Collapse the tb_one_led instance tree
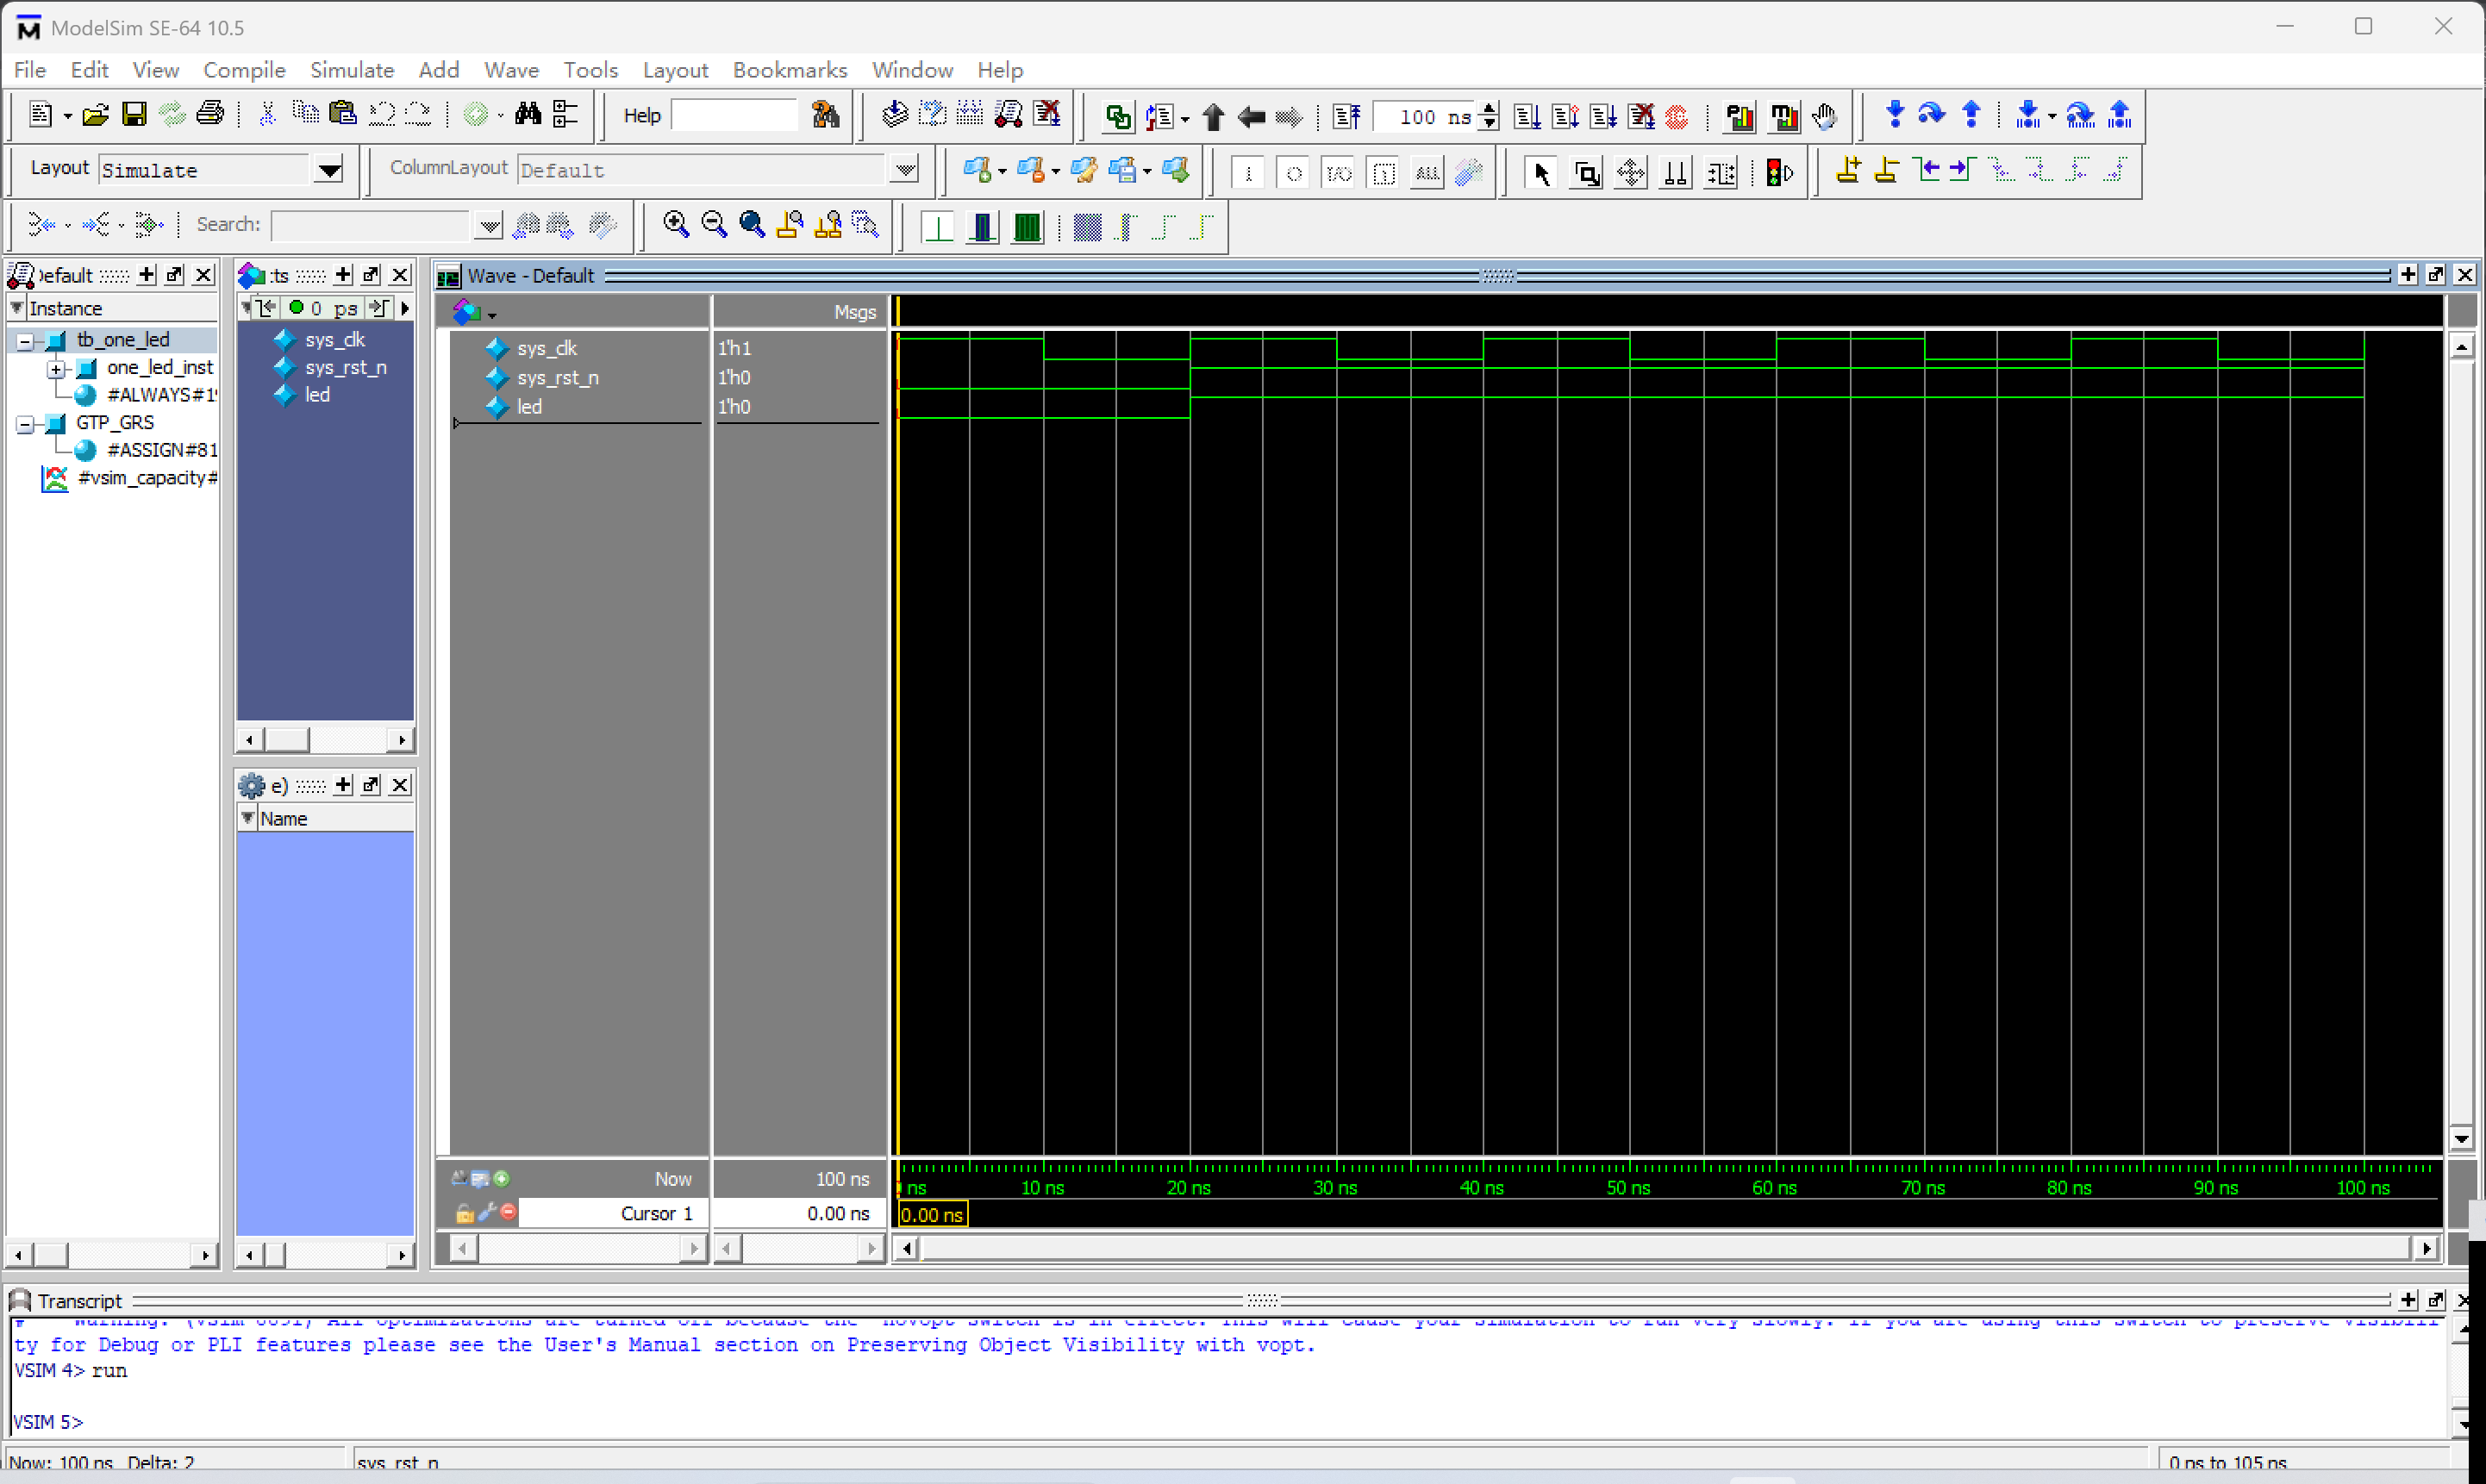This screenshot has width=2486, height=1484. [x=25, y=341]
